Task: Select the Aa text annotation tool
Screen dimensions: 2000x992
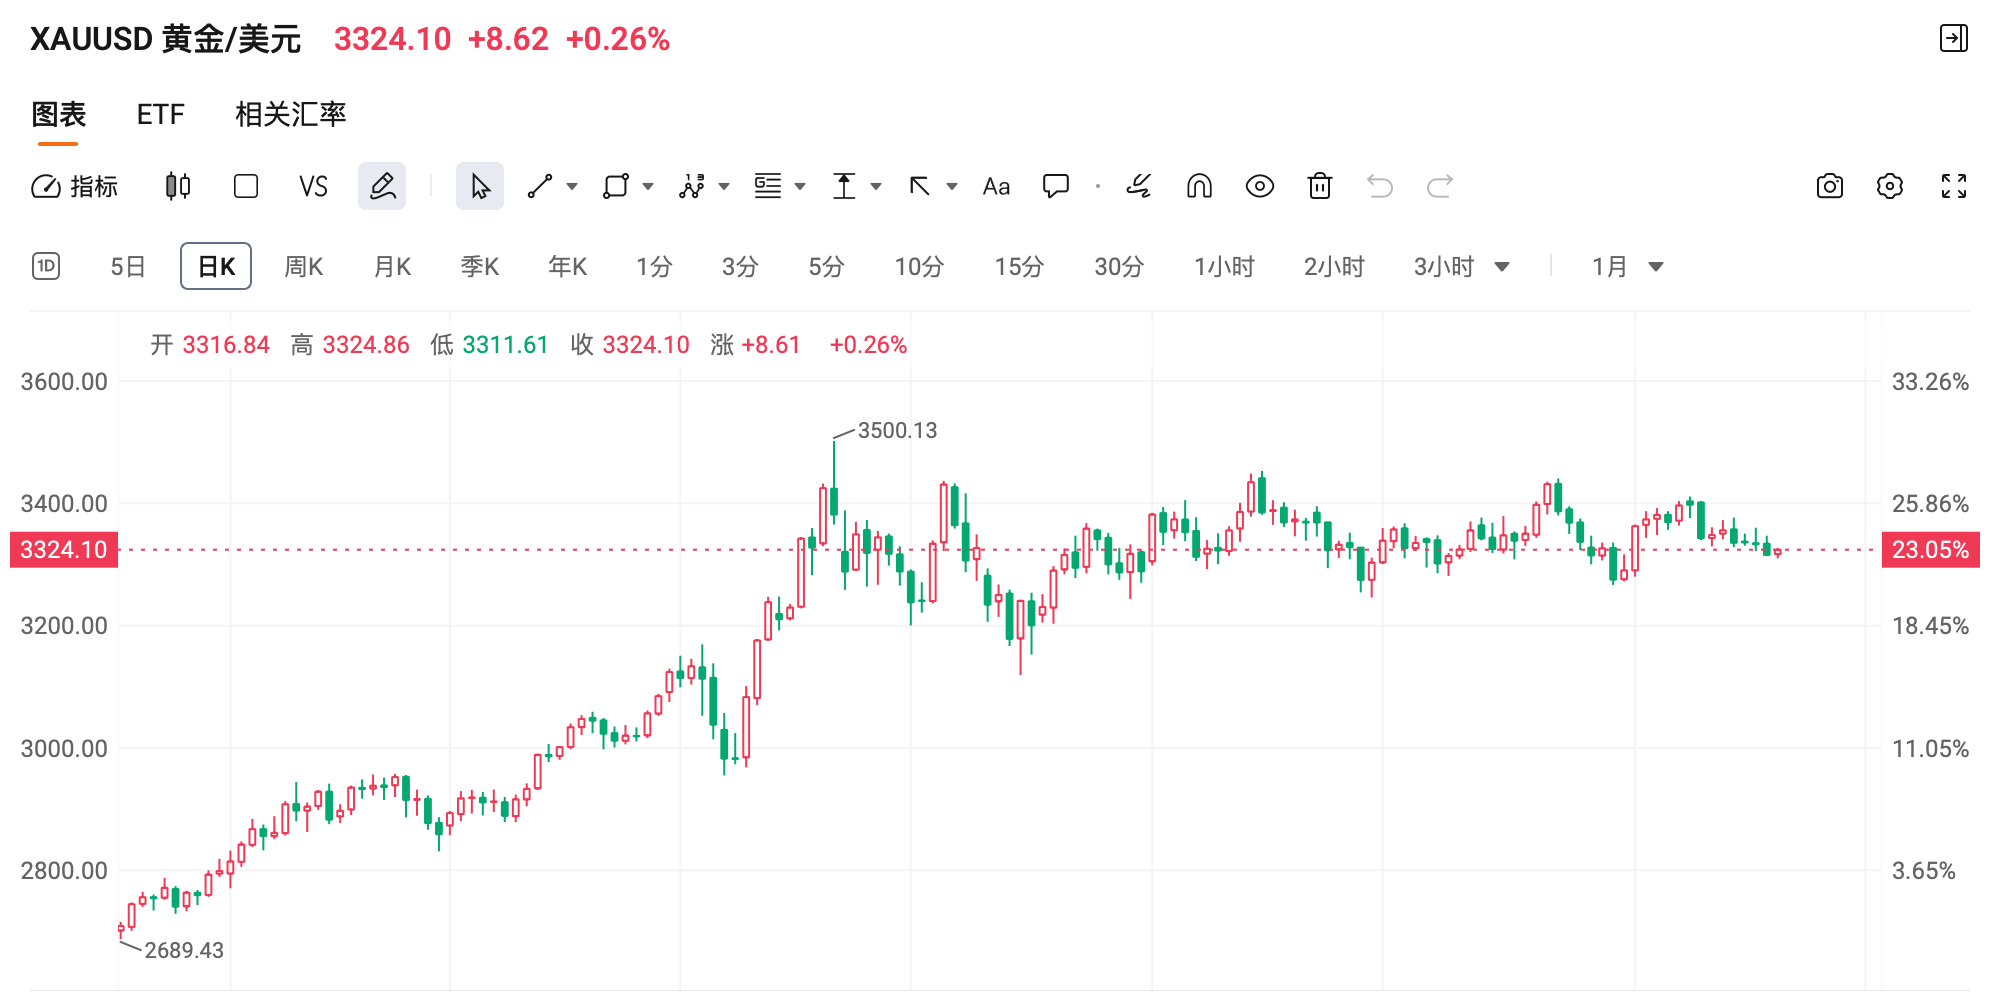Action: point(996,187)
